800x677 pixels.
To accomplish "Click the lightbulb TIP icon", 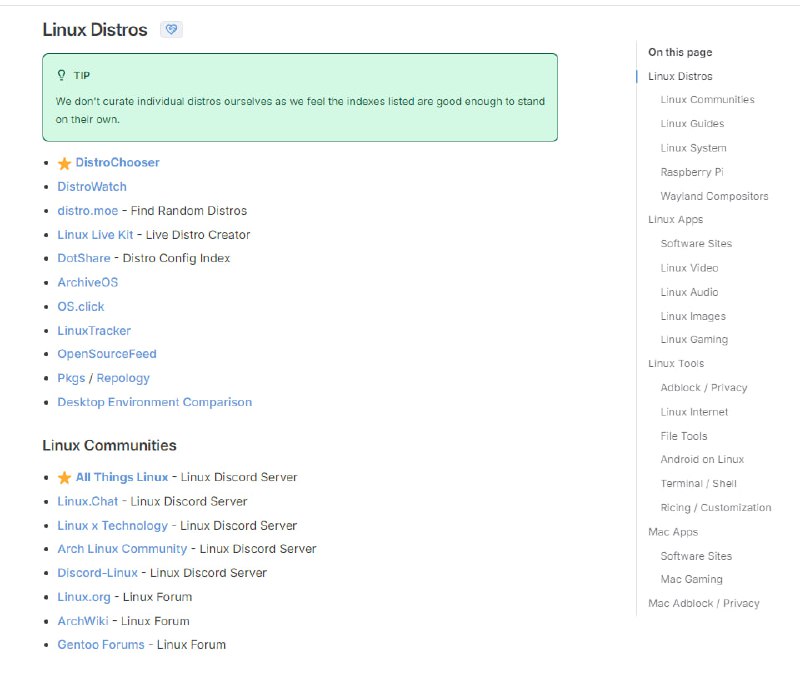I will point(62,75).
